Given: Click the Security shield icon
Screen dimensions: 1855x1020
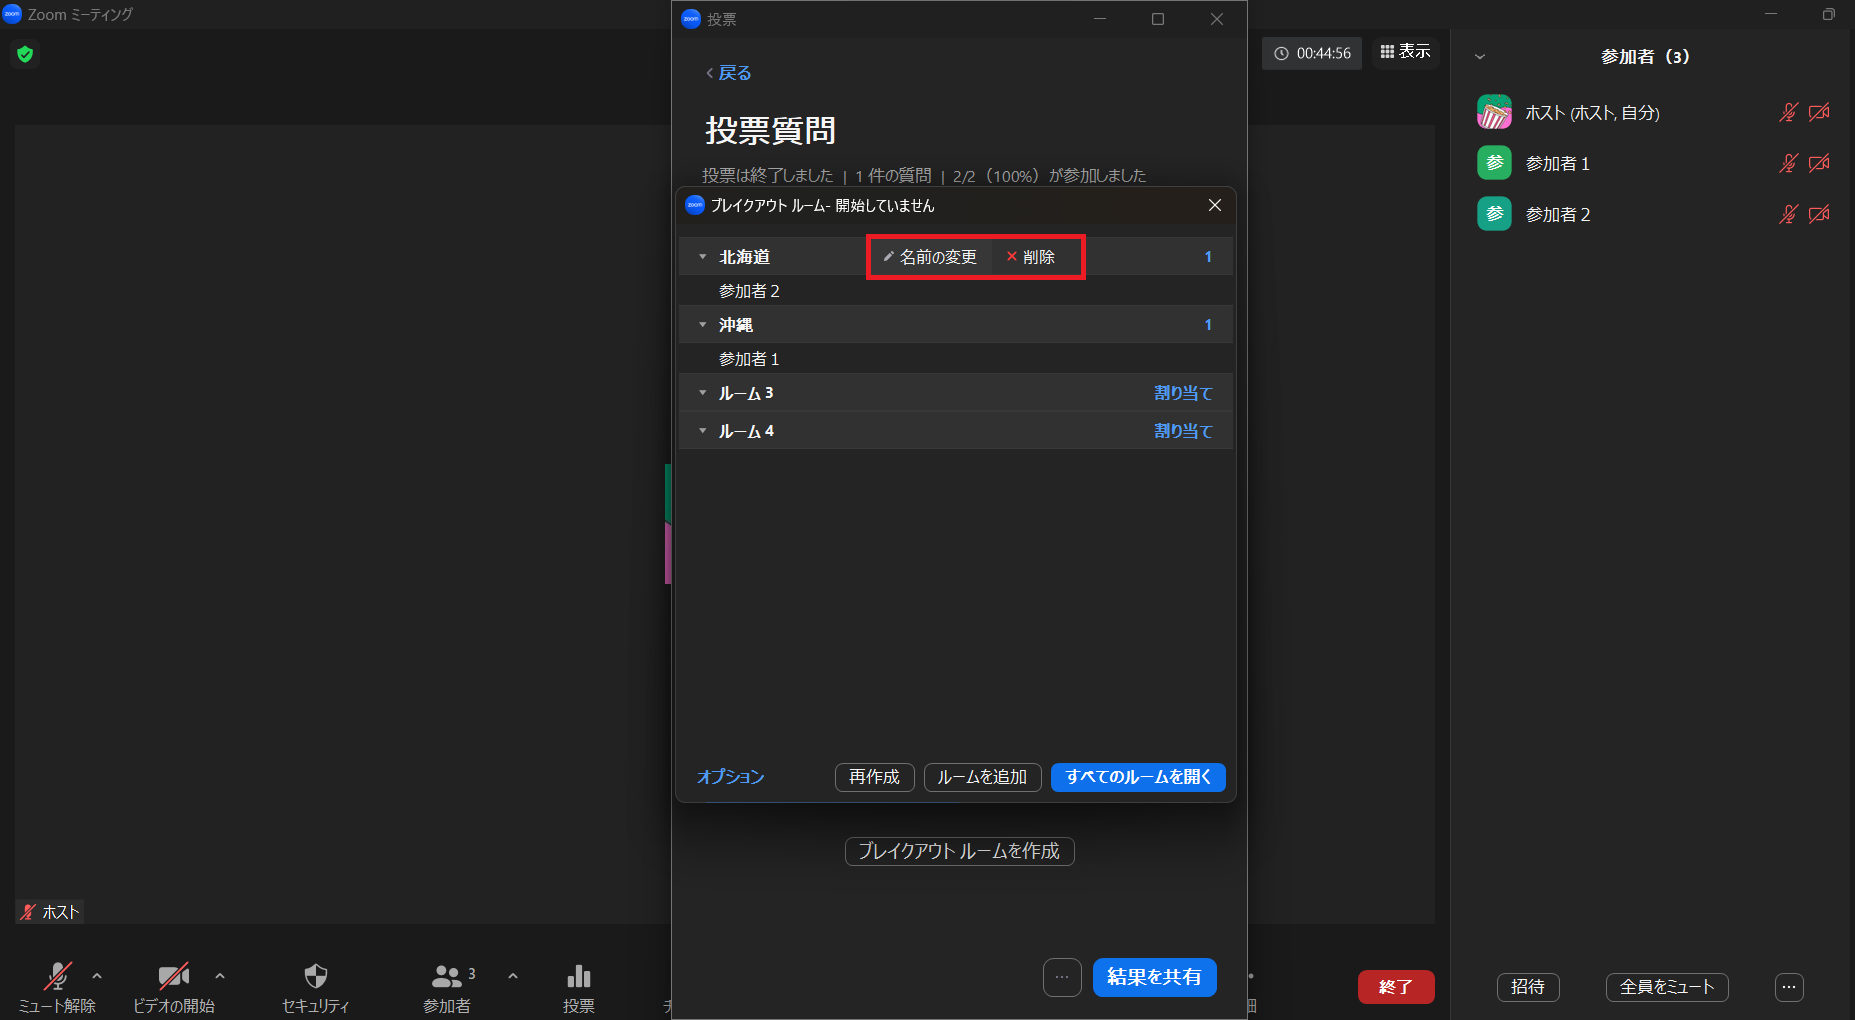Looking at the screenshot, I should tap(315, 976).
